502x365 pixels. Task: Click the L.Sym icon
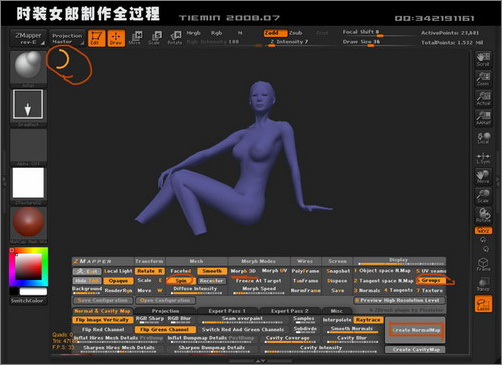pos(483,157)
